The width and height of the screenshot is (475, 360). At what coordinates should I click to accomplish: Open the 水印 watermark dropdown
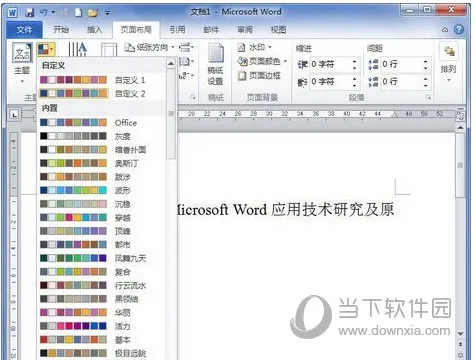pos(255,47)
